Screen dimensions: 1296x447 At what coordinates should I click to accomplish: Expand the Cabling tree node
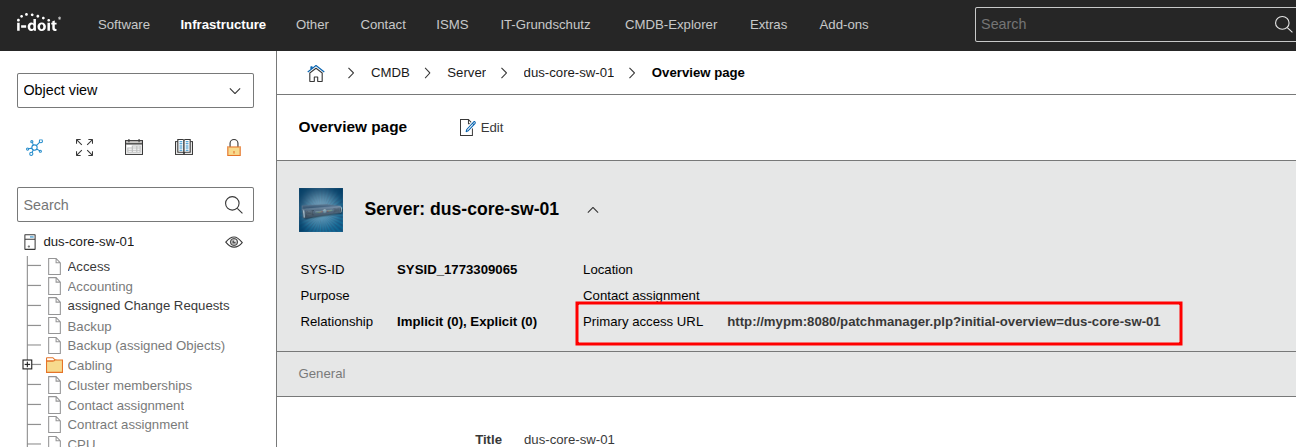click(x=27, y=365)
